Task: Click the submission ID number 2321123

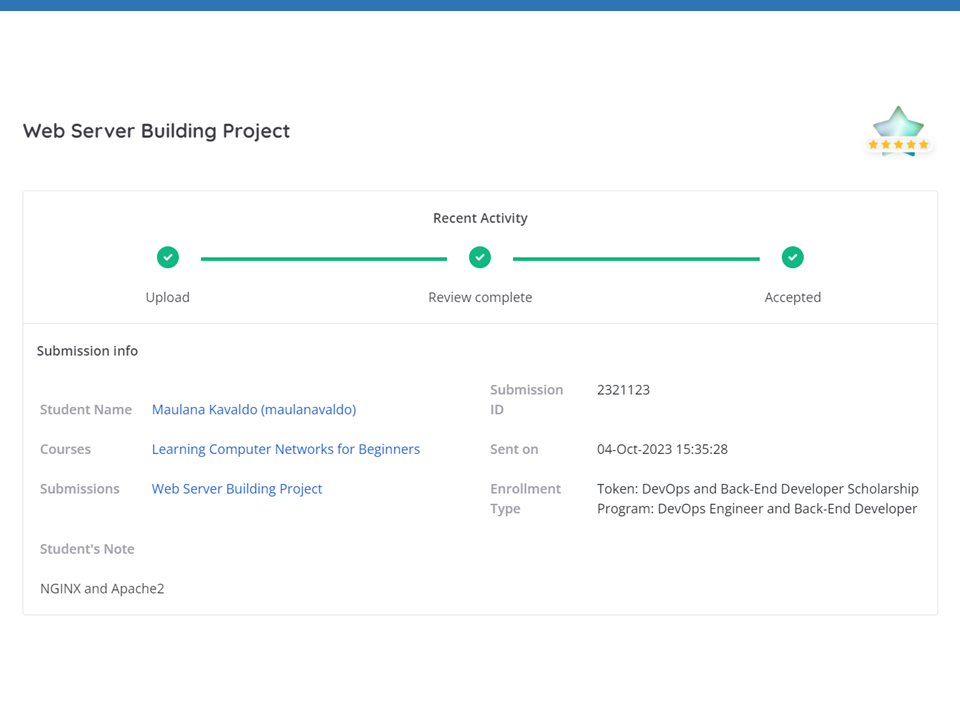Action: [x=623, y=390]
